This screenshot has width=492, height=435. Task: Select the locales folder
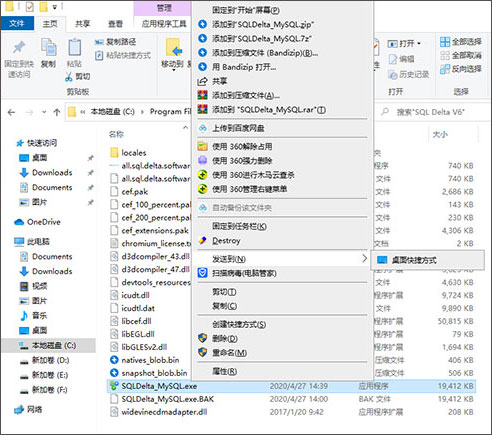(128, 153)
